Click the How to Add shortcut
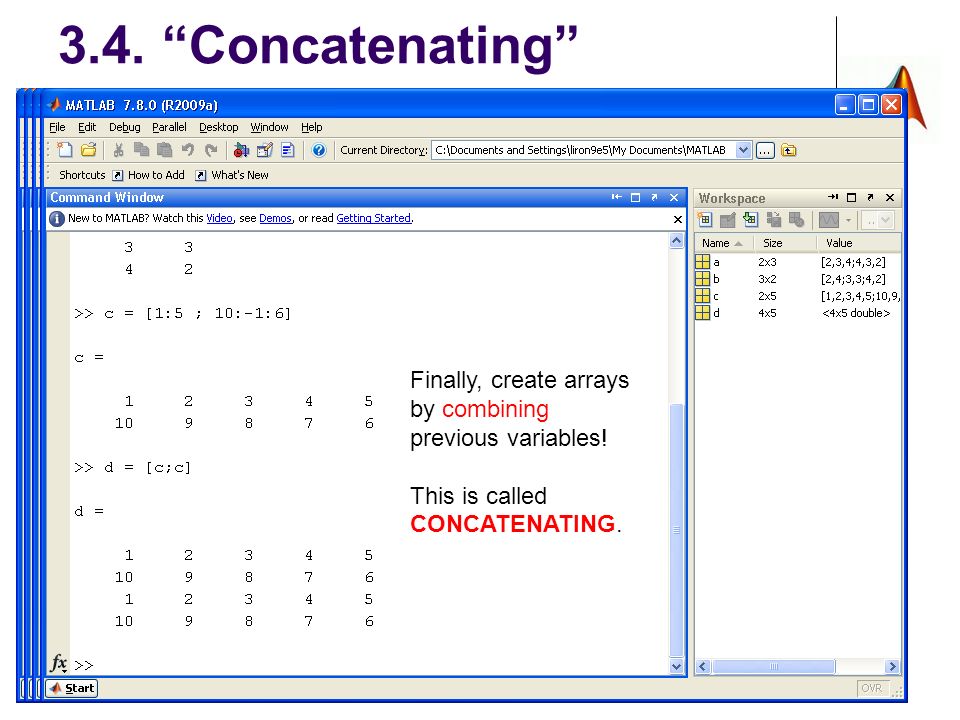Image resolution: width=960 pixels, height=720 pixels. [149, 175]
